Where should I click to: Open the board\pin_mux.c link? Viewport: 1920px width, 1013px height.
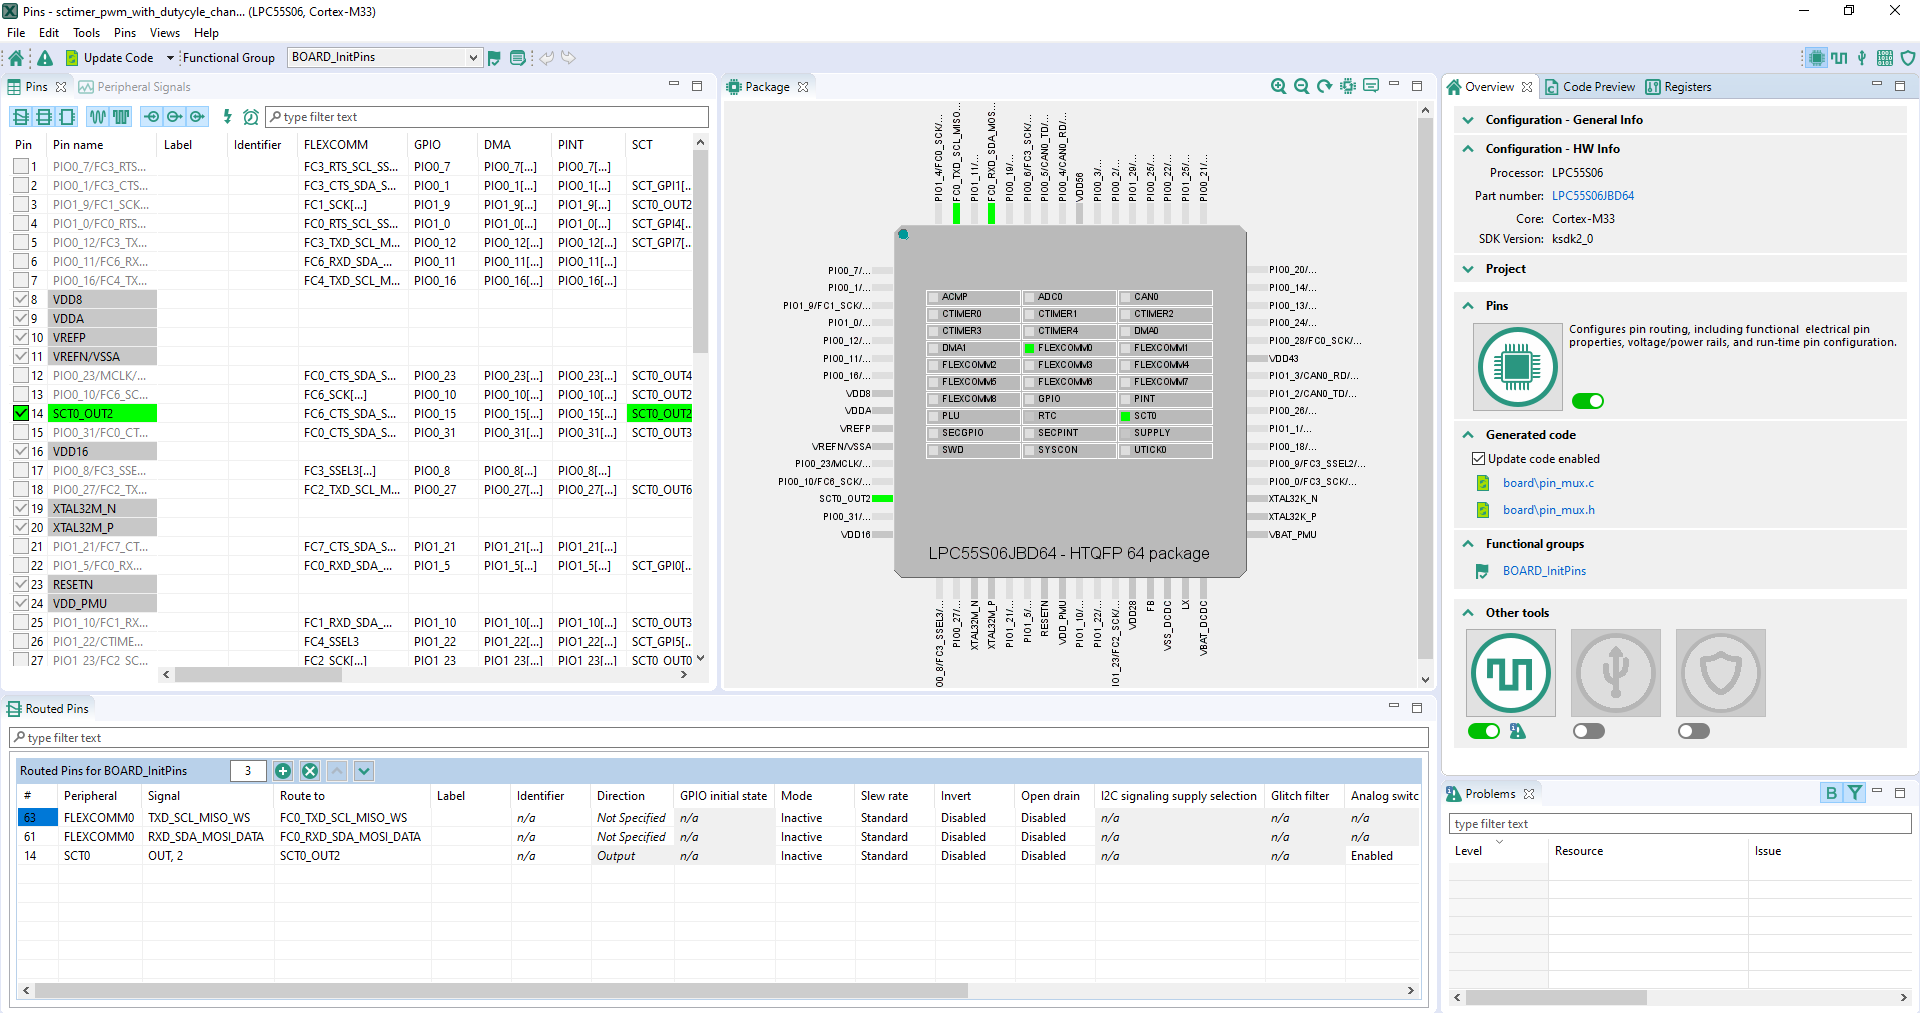[1547, 483]
